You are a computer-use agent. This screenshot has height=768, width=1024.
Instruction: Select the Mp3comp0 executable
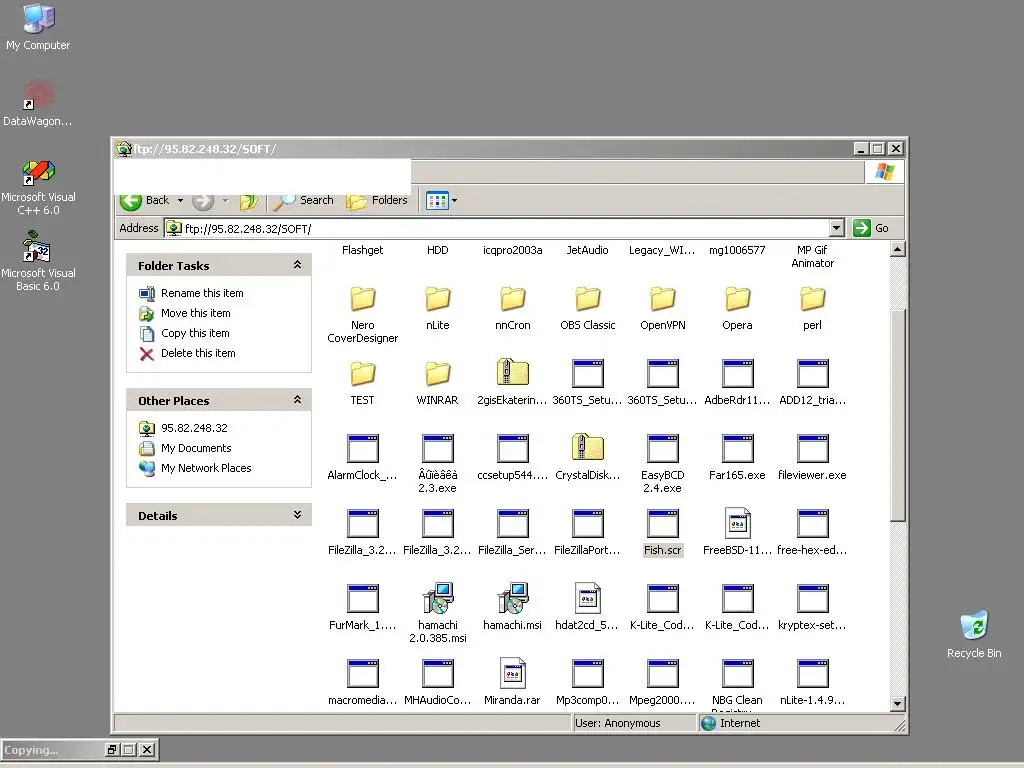[588, 683]
